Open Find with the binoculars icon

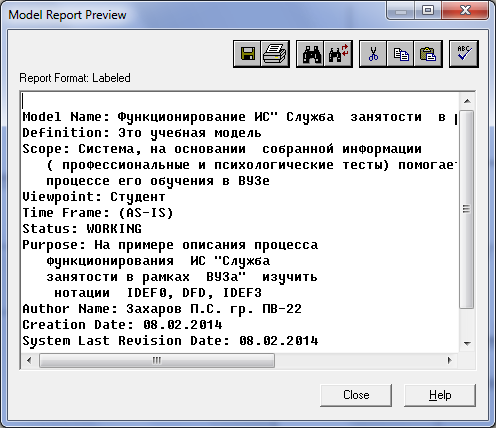[311, 54]
